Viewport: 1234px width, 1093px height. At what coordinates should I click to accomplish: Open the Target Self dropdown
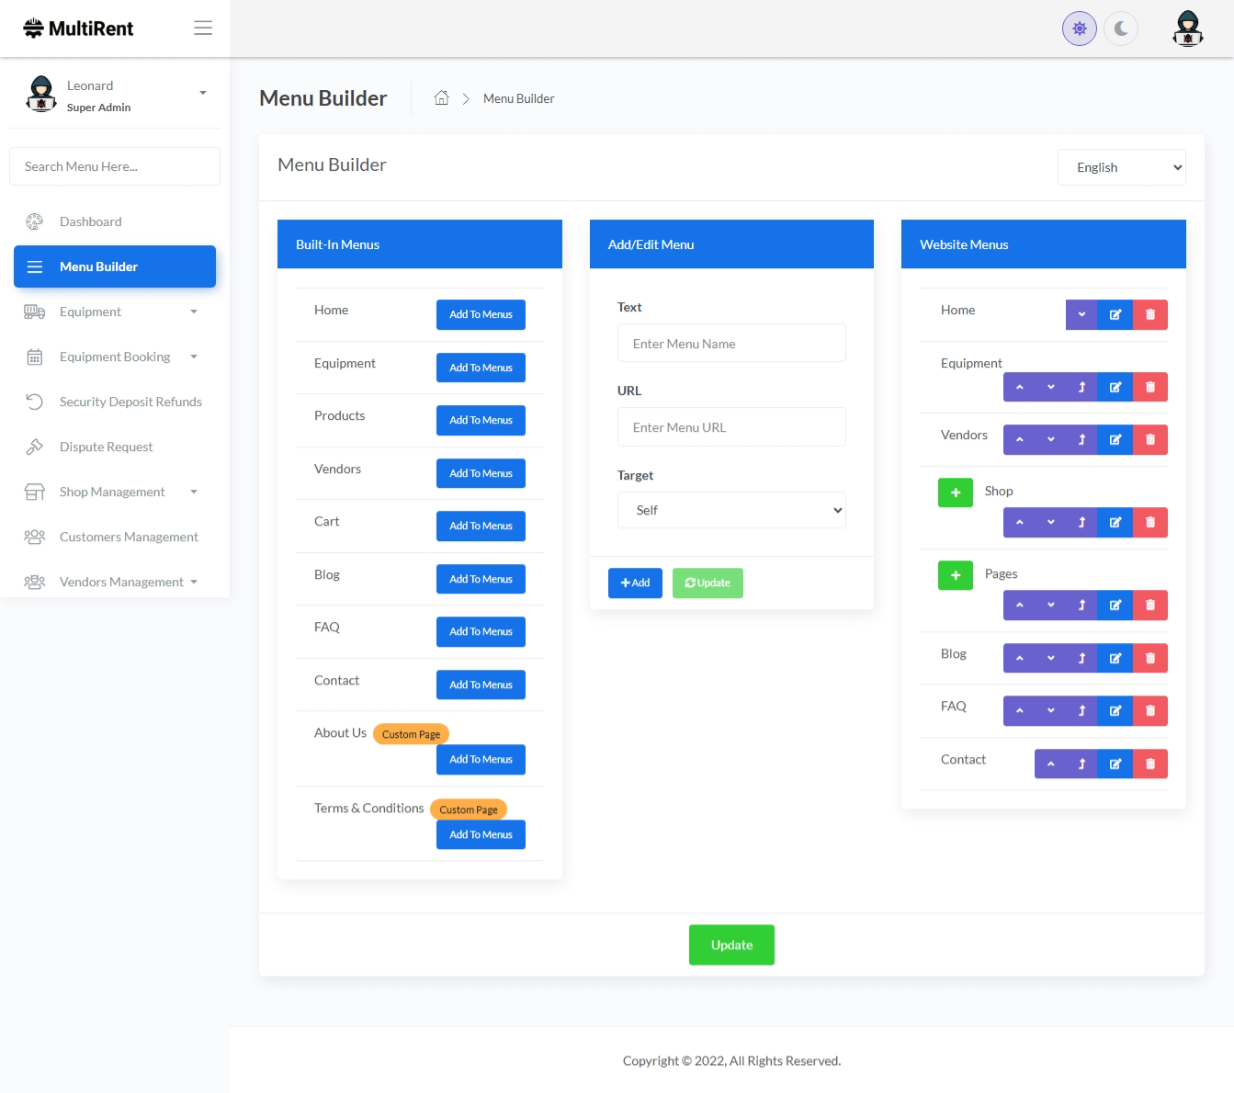731,510
